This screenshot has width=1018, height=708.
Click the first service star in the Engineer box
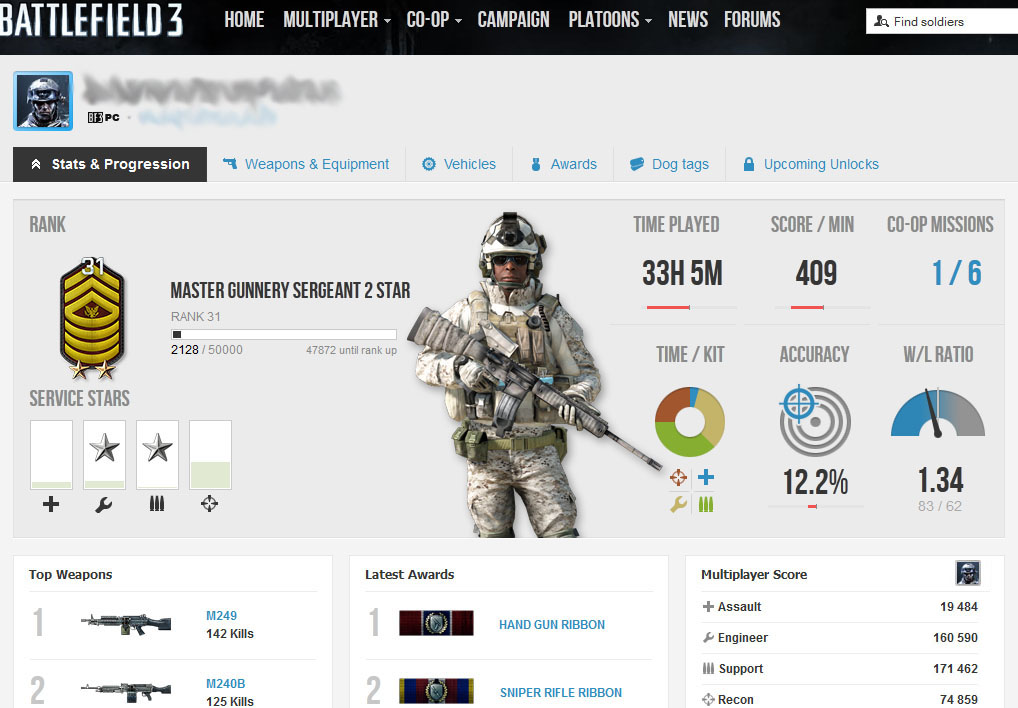coord(104,448)
